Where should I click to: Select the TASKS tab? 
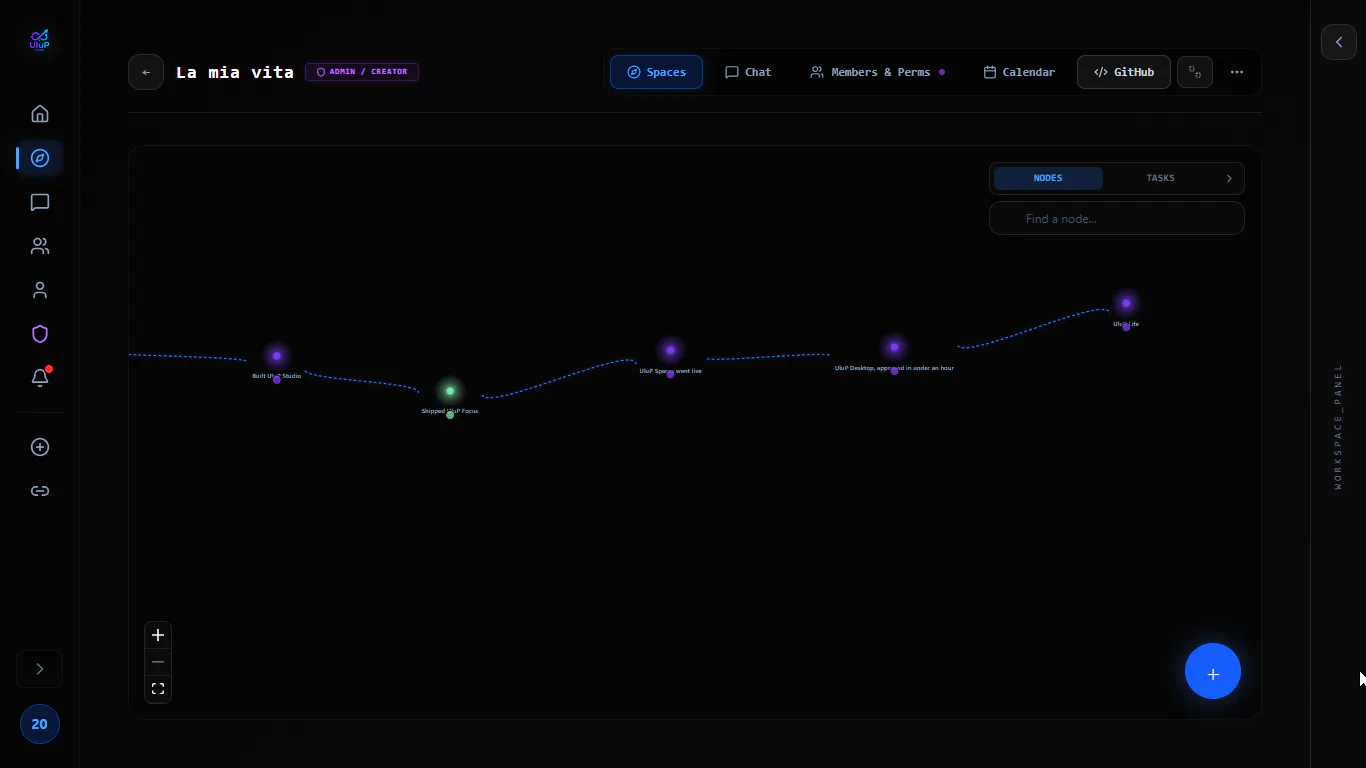pos(1160,178)
